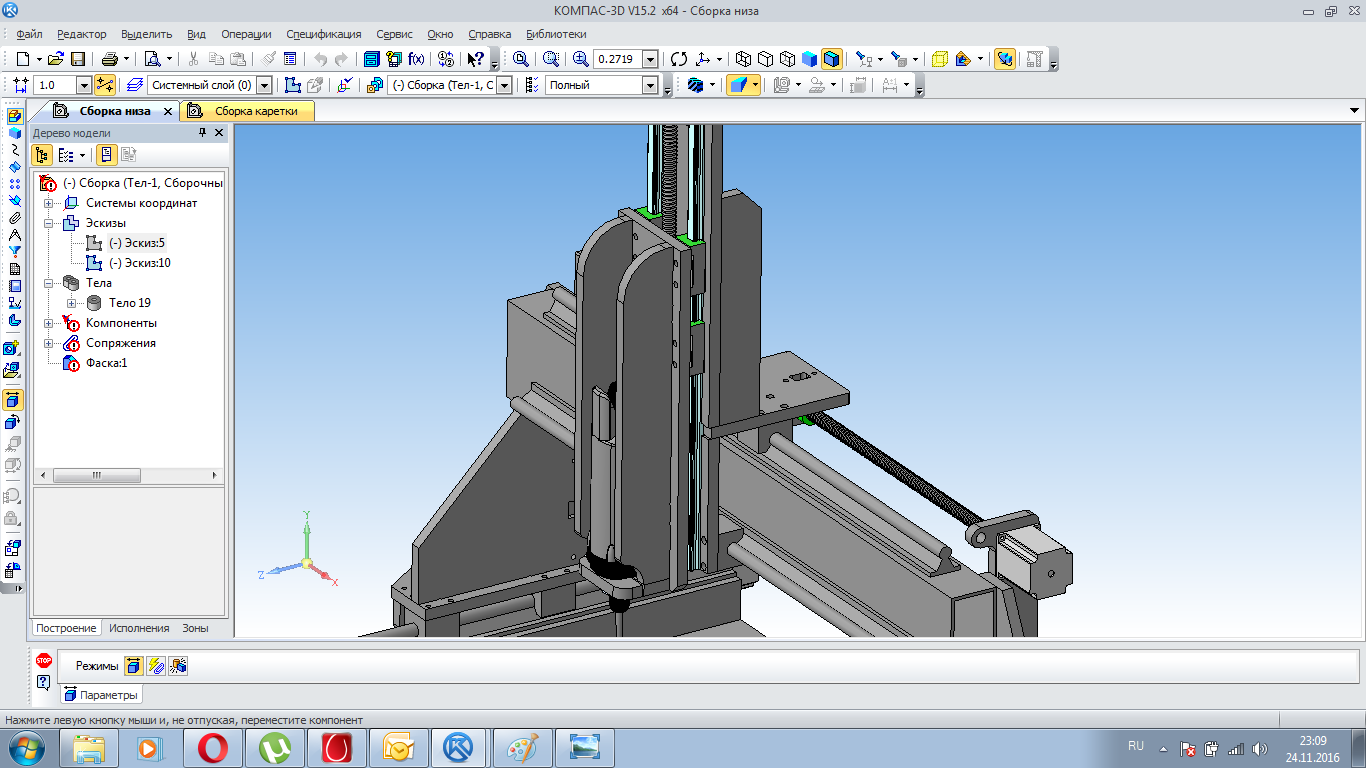The image size is (1366, 768).
Task: Click the Параметры tab button
Action: click(x=101, y=695)
